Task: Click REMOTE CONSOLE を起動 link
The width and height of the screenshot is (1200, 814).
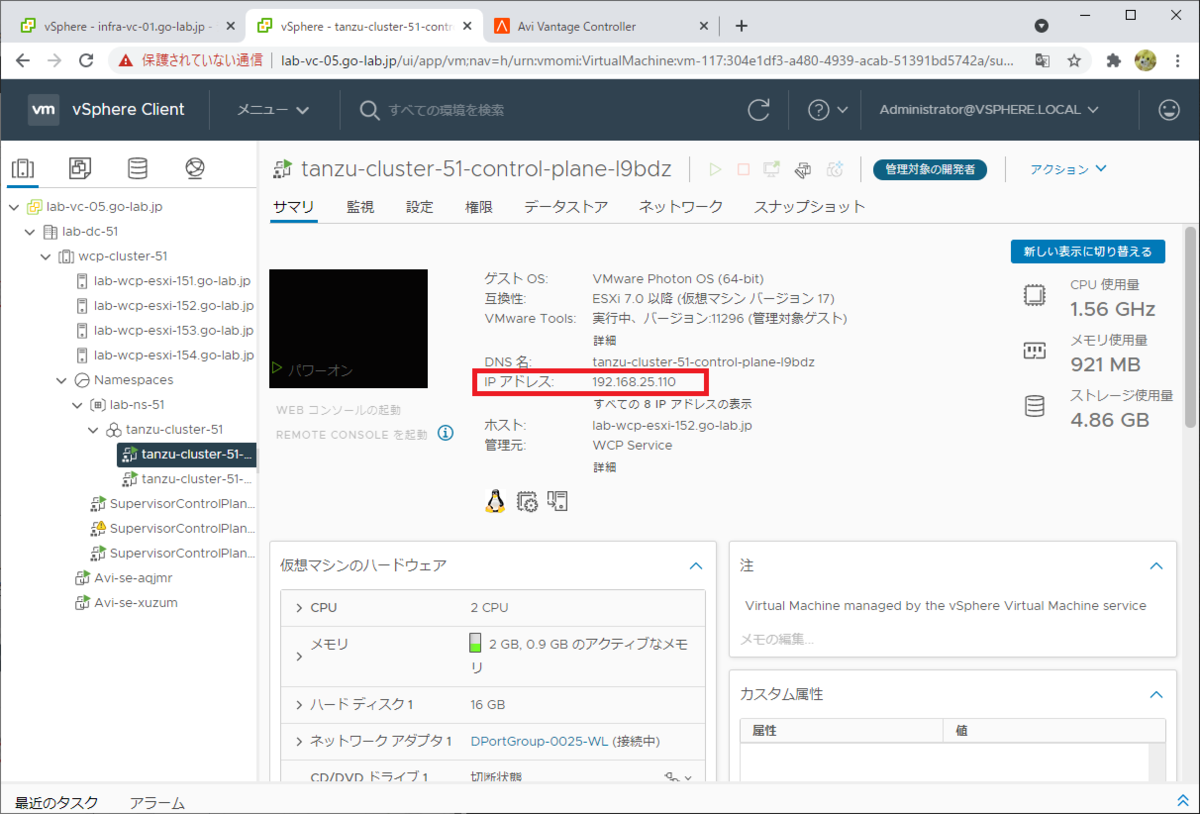Action: pyautogui.click(x=351, y=435)
